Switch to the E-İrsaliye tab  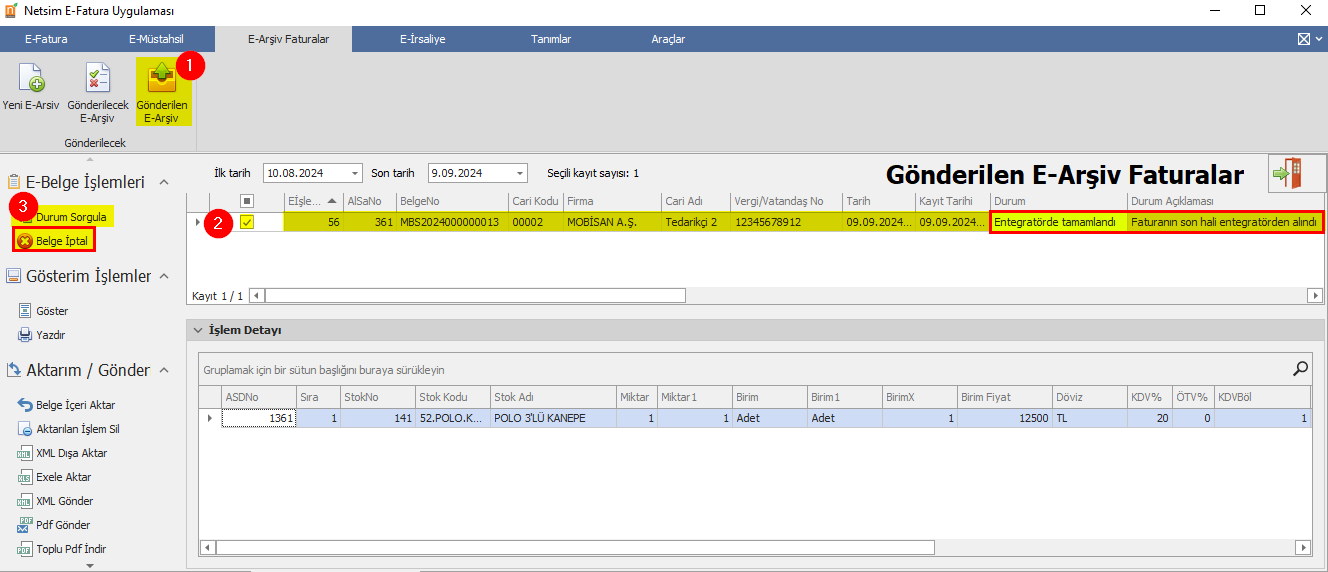coord(422,39)
